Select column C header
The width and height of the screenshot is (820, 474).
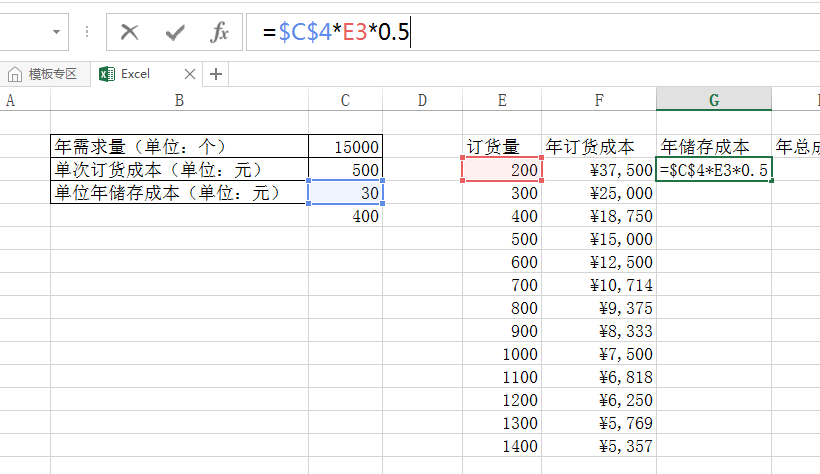pos(345,100)
